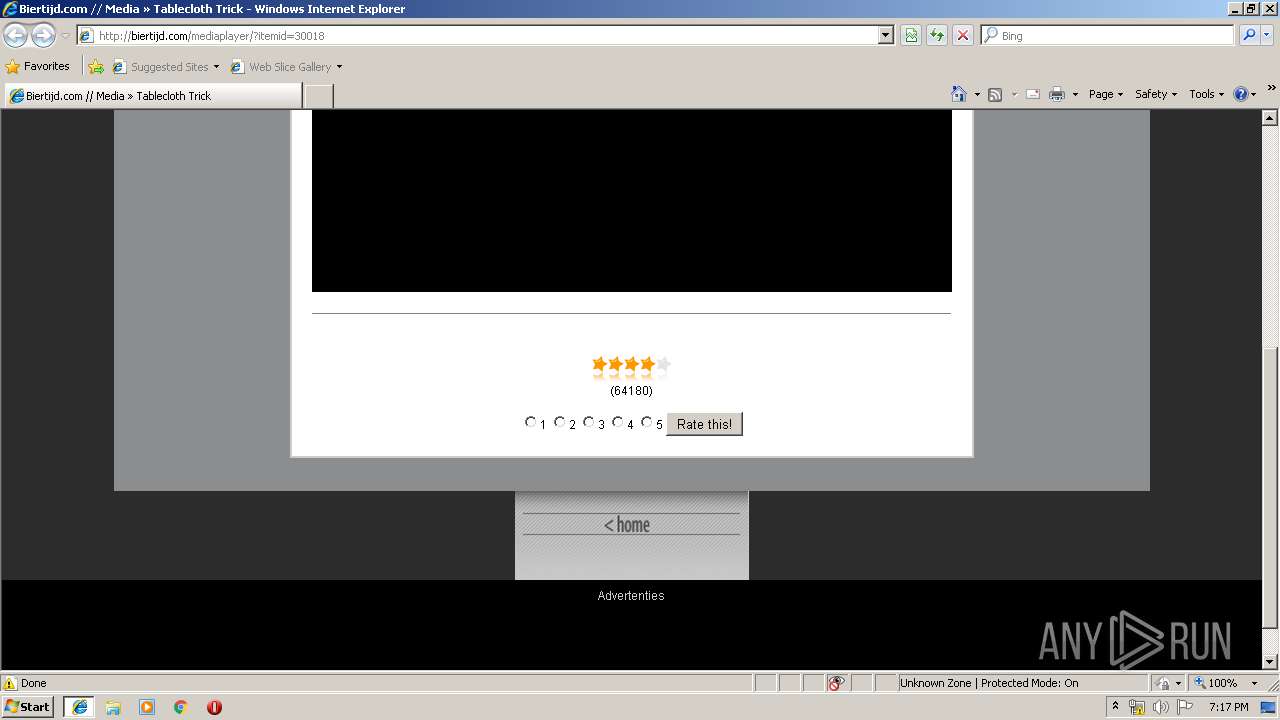Click the RSS Feeds icon
Viewport: 1280px width, 720px height.
pyautogui.click(x=995, y=94)
